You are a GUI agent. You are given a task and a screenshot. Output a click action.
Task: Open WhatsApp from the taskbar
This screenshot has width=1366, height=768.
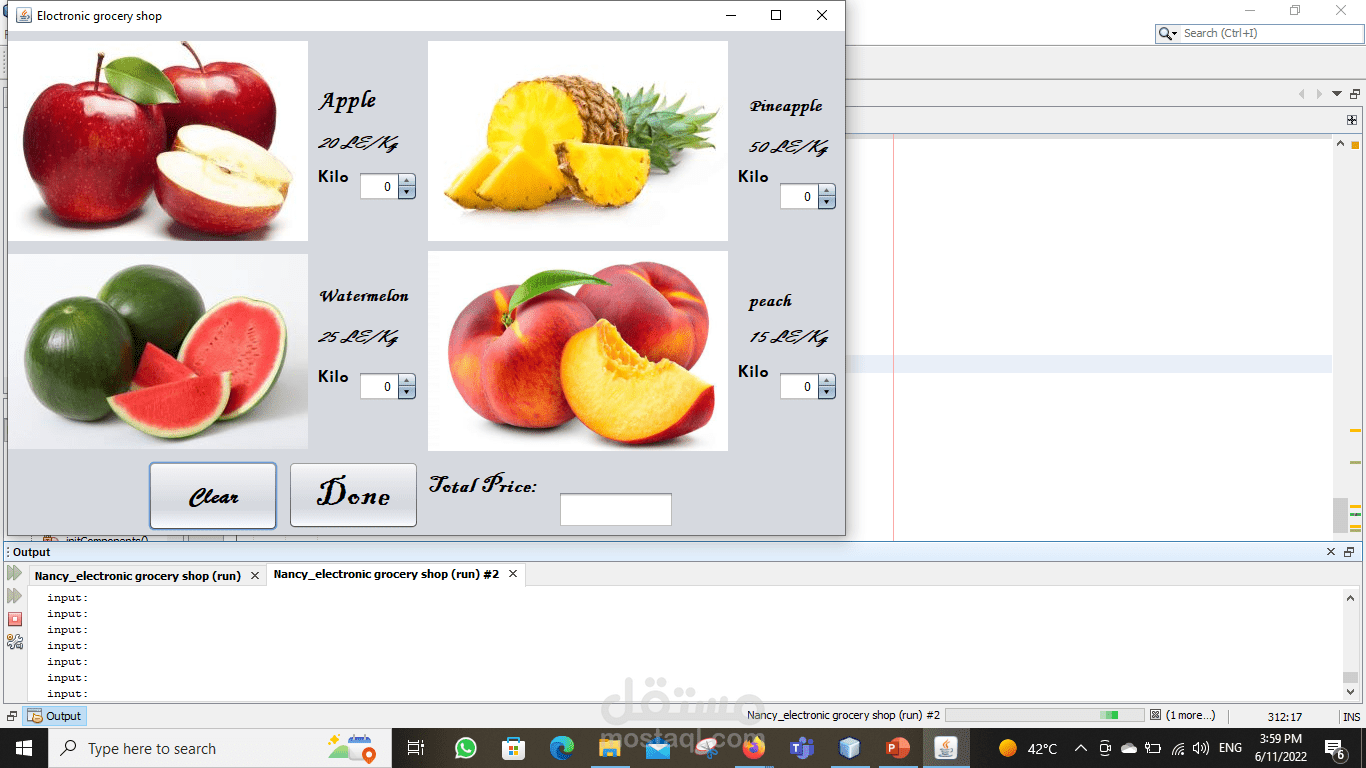tap(465, 748)
